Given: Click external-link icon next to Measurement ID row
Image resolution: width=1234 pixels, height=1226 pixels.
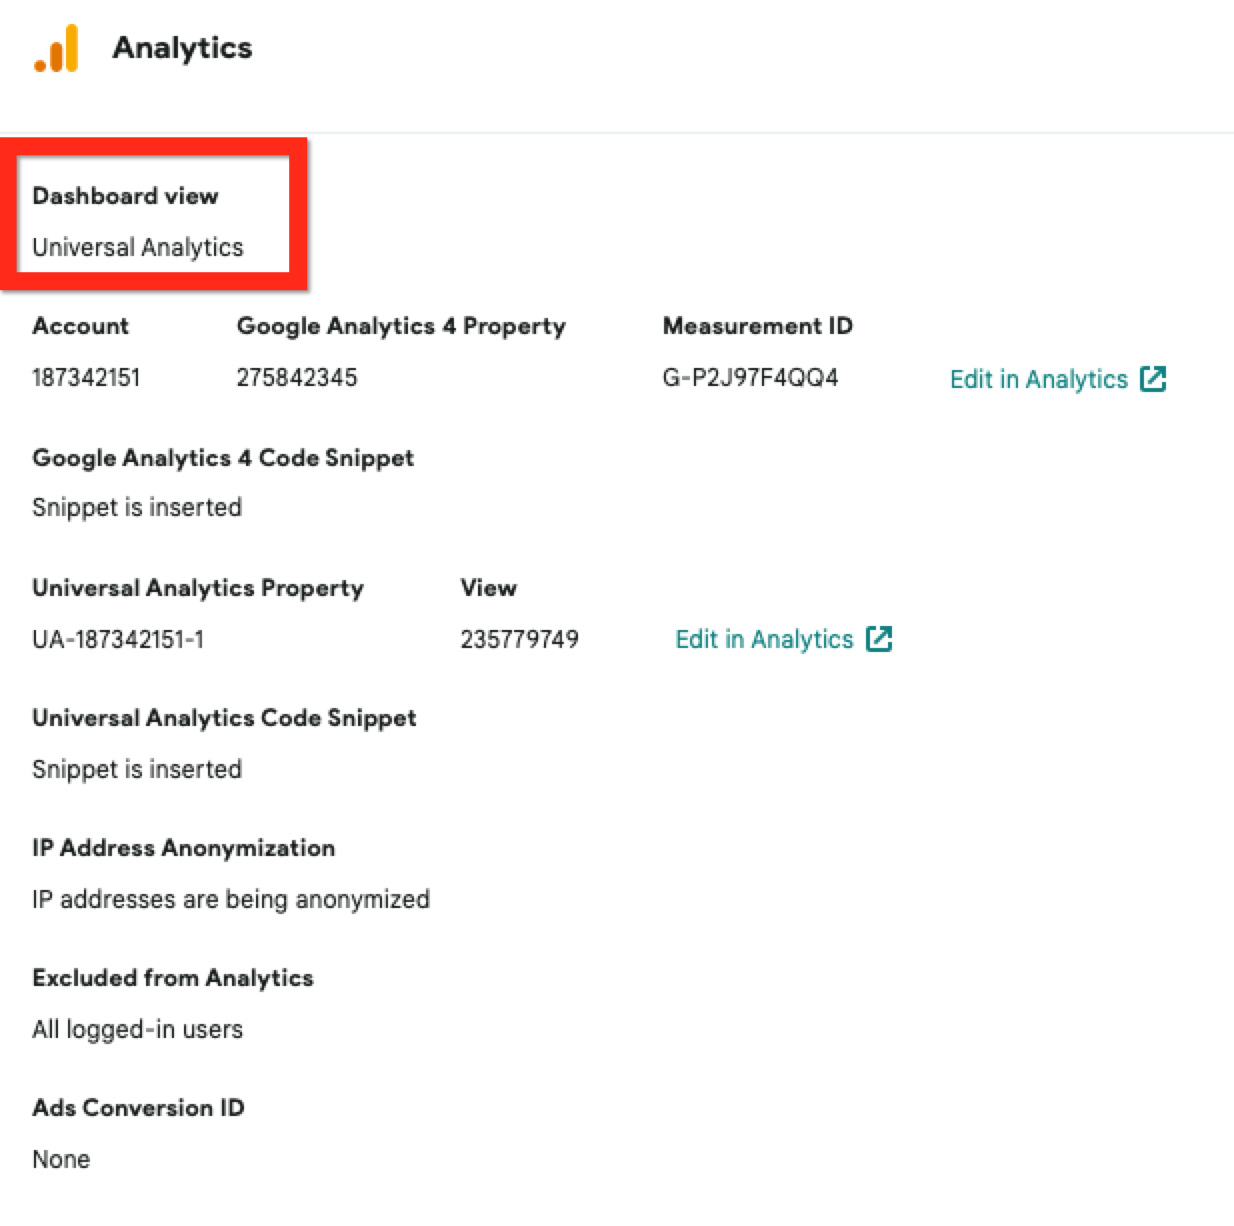Looking at the screenshot, I should [x=1153, y=379].
